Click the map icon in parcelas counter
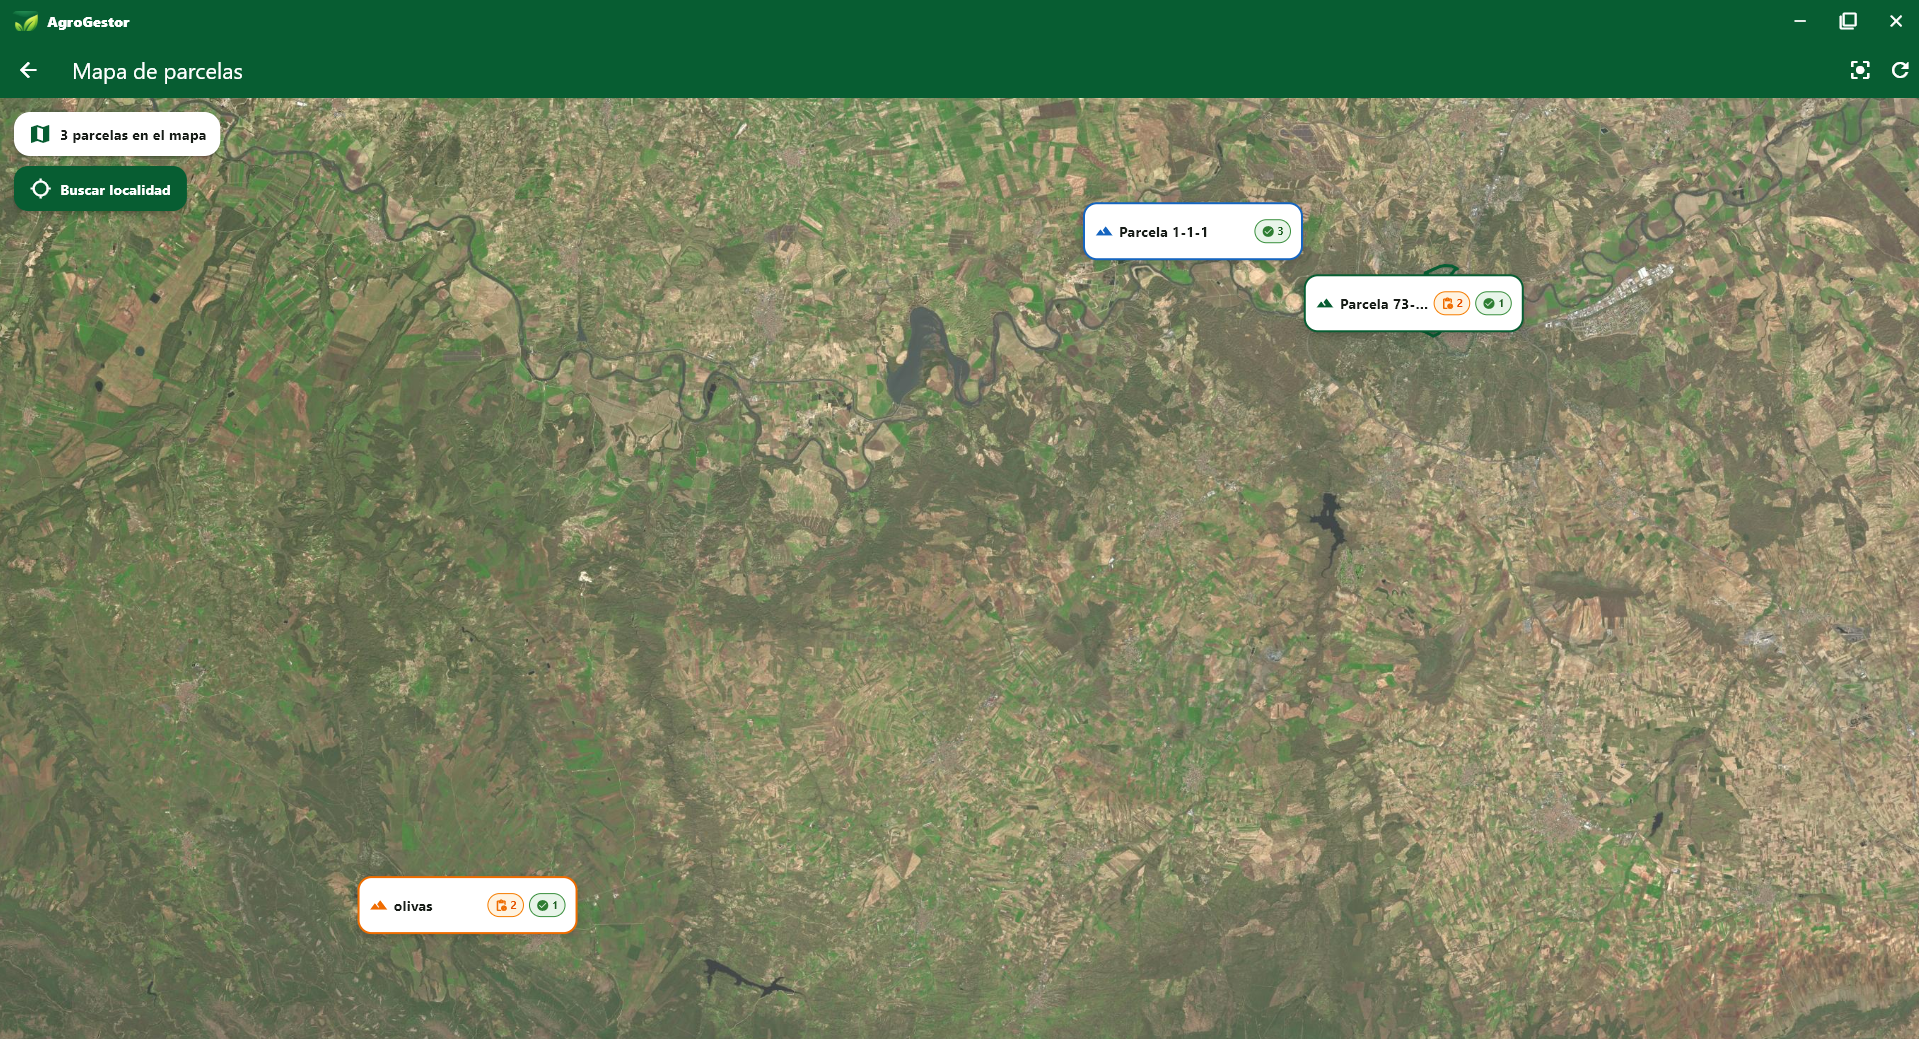 tap(40, 134)
